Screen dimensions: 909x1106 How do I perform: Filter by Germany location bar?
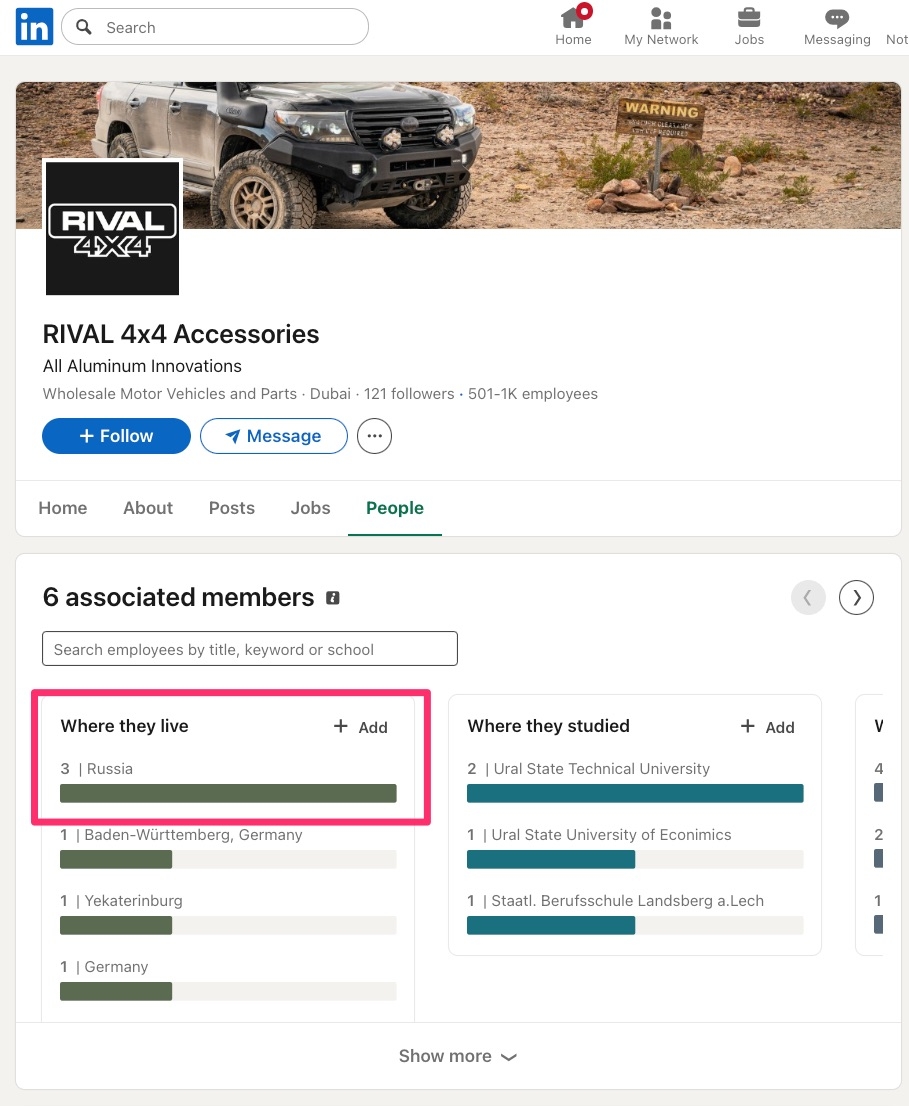click(228, 991)
